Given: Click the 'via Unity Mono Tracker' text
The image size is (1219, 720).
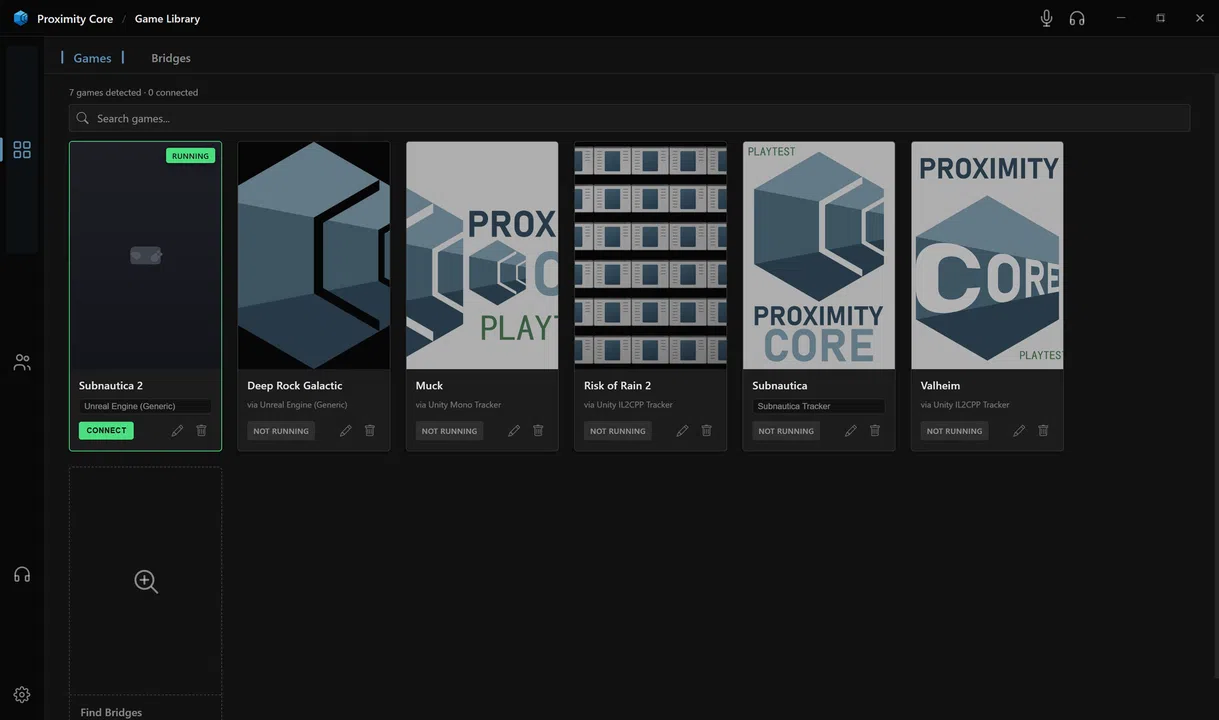Looking at the screenshot, I should pos(458,405).
